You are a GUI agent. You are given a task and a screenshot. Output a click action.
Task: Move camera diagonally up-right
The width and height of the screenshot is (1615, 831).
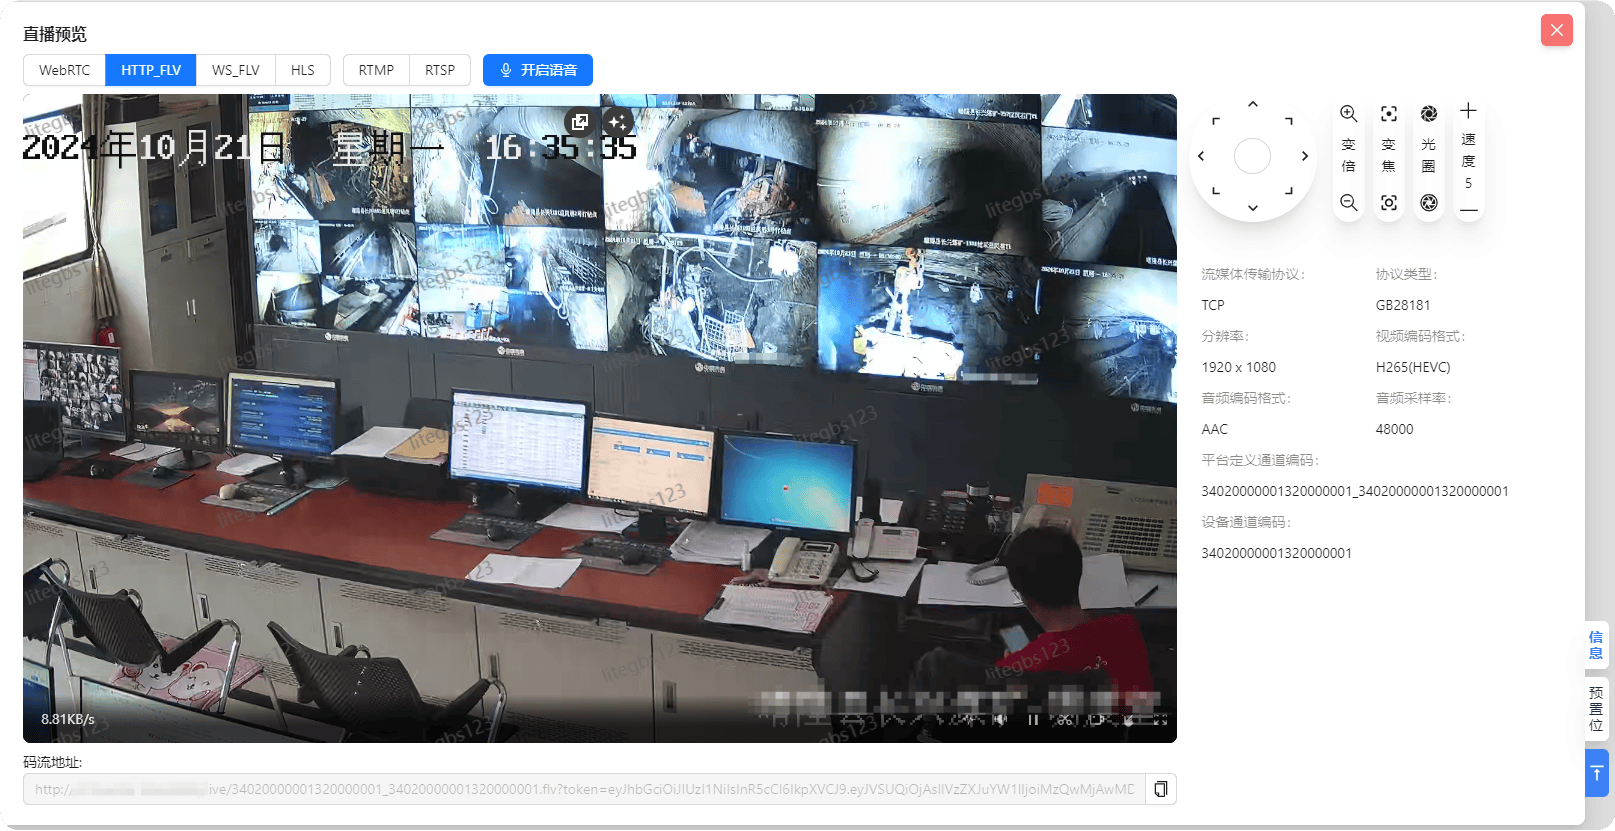(x=1289, y=120)
